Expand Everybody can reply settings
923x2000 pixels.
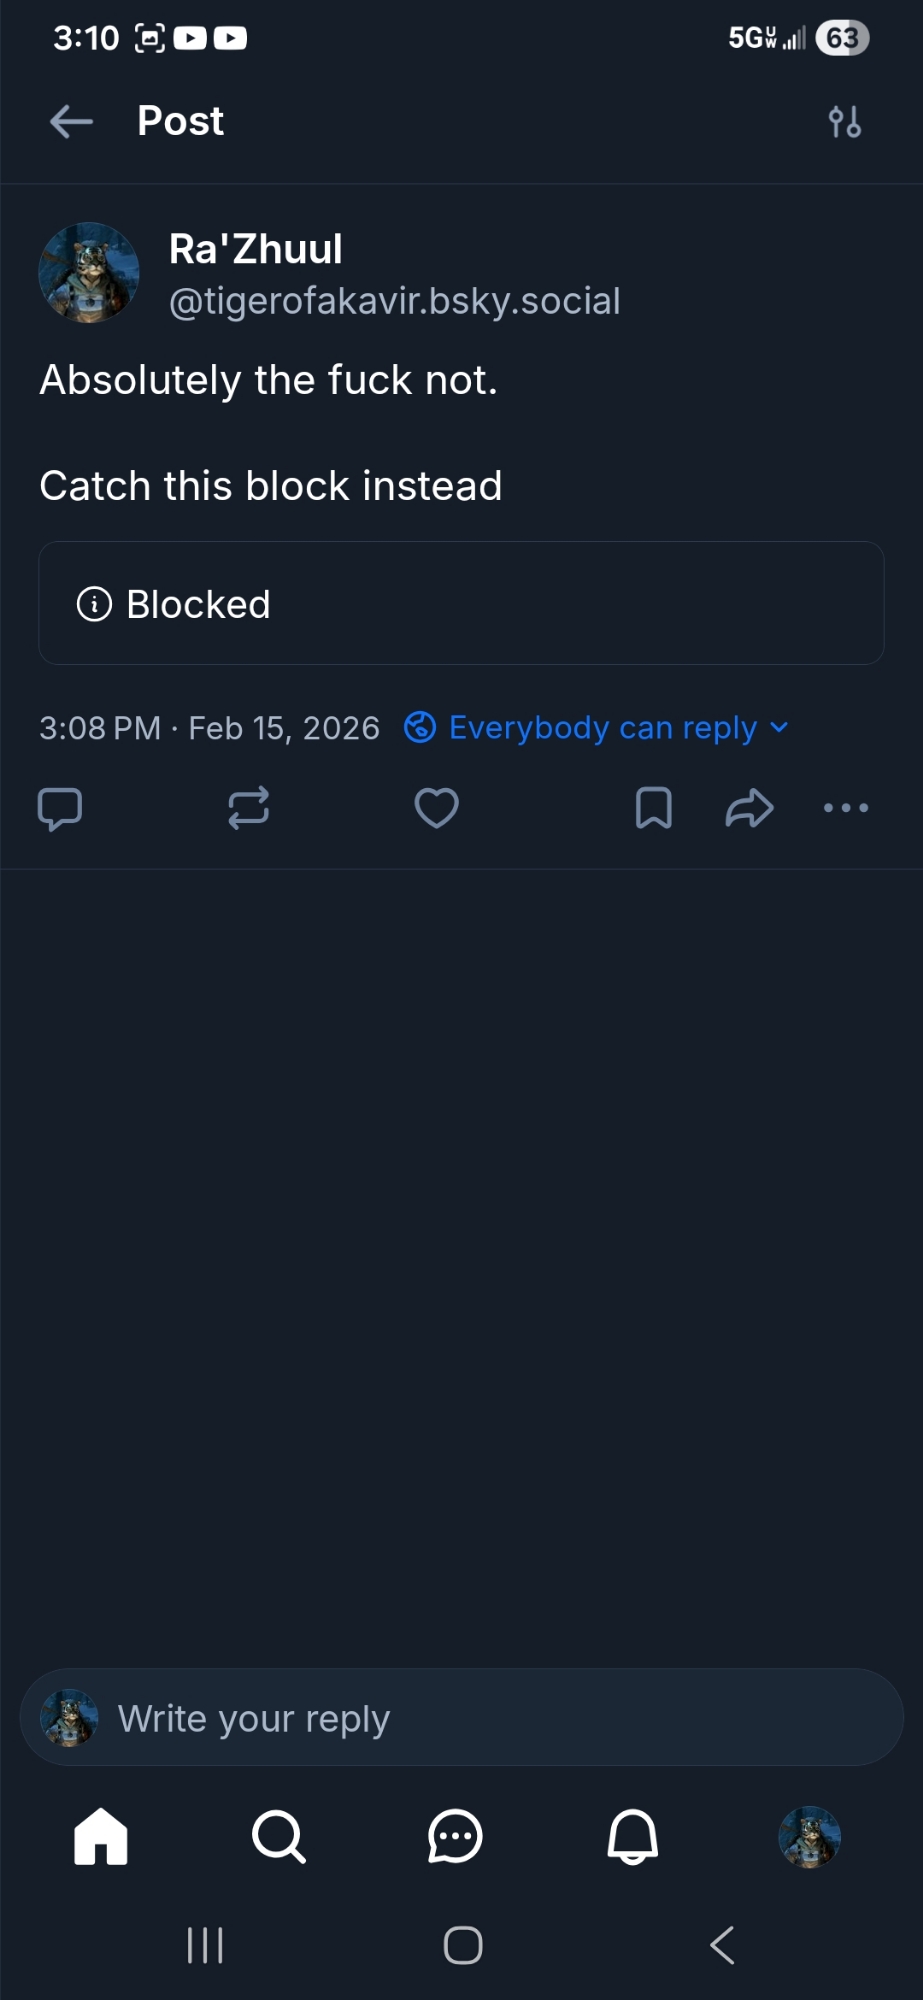597,728
